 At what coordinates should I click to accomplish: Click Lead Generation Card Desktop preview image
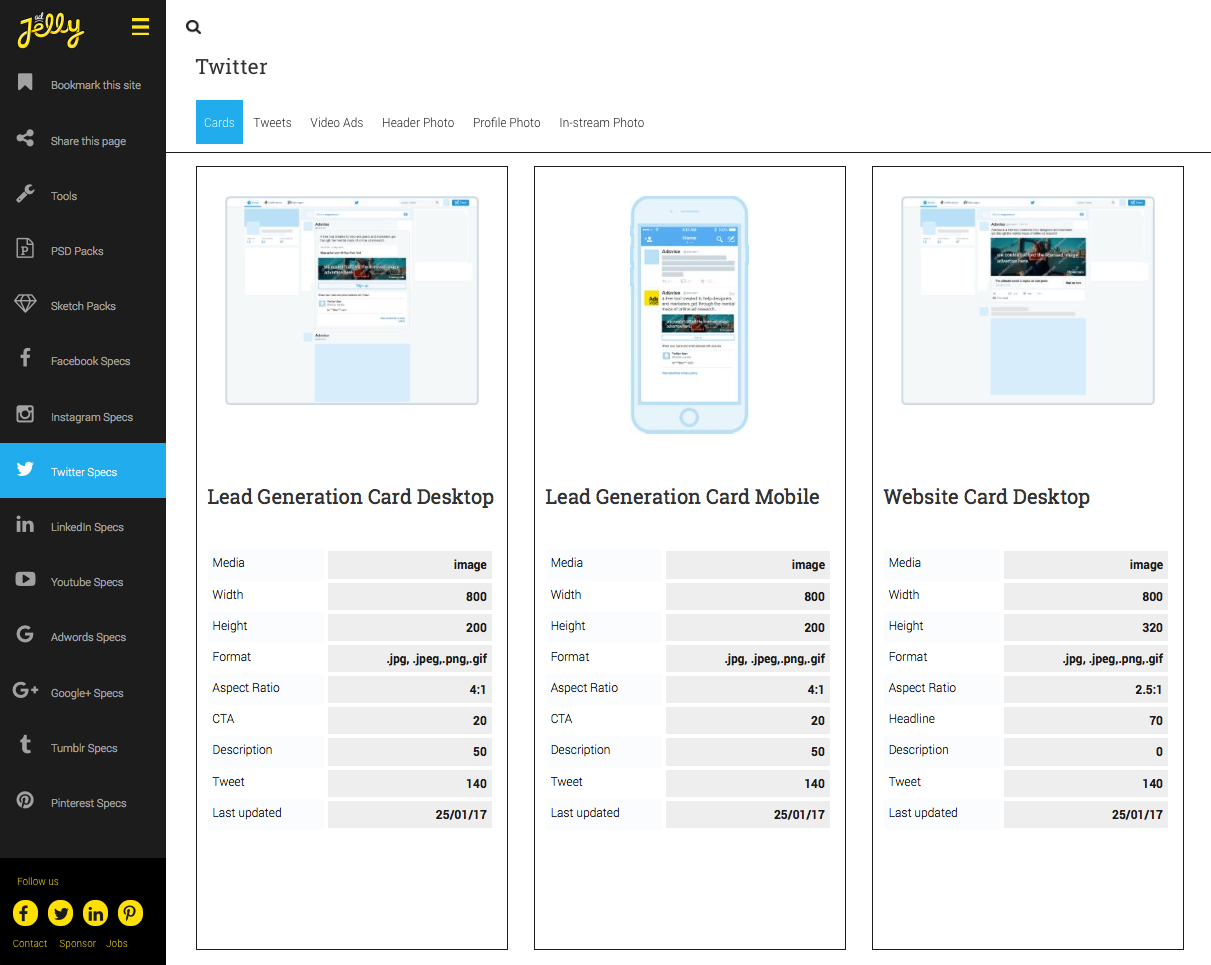pyautogui.click(x=352, y=300)
